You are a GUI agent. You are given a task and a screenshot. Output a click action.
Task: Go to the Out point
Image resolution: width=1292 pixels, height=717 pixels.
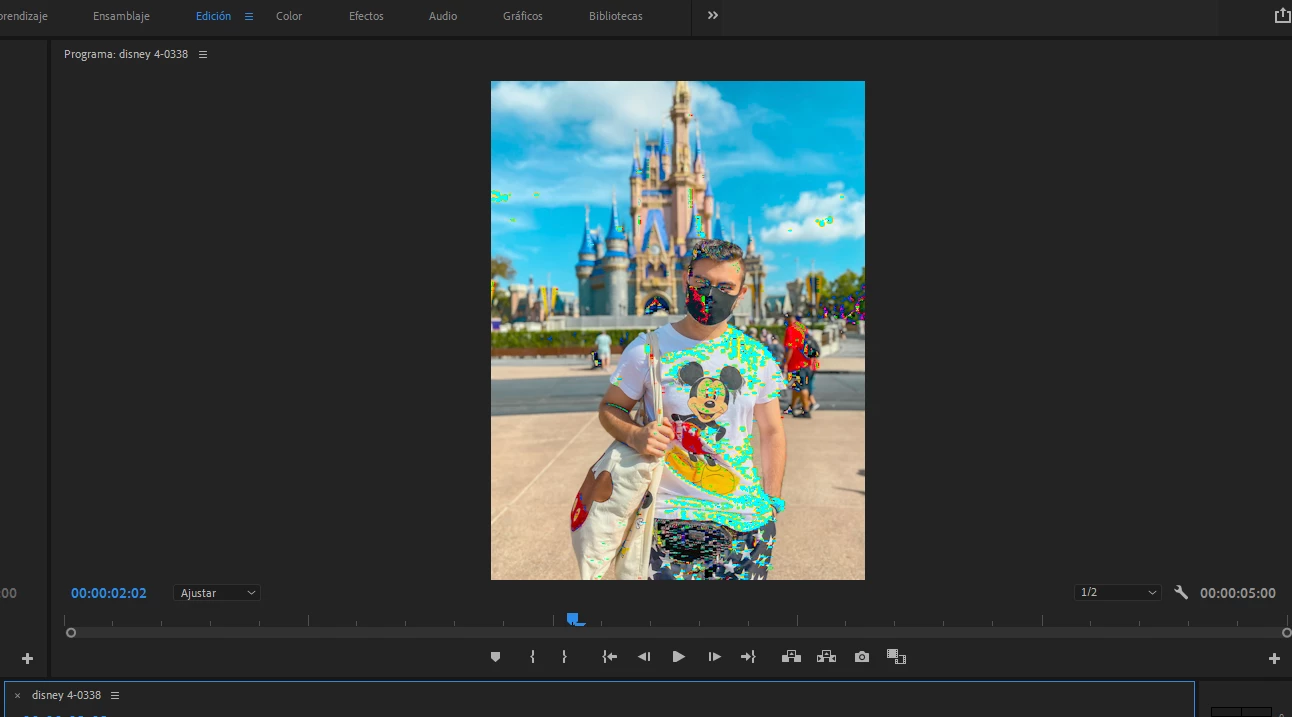coord(748,657)
